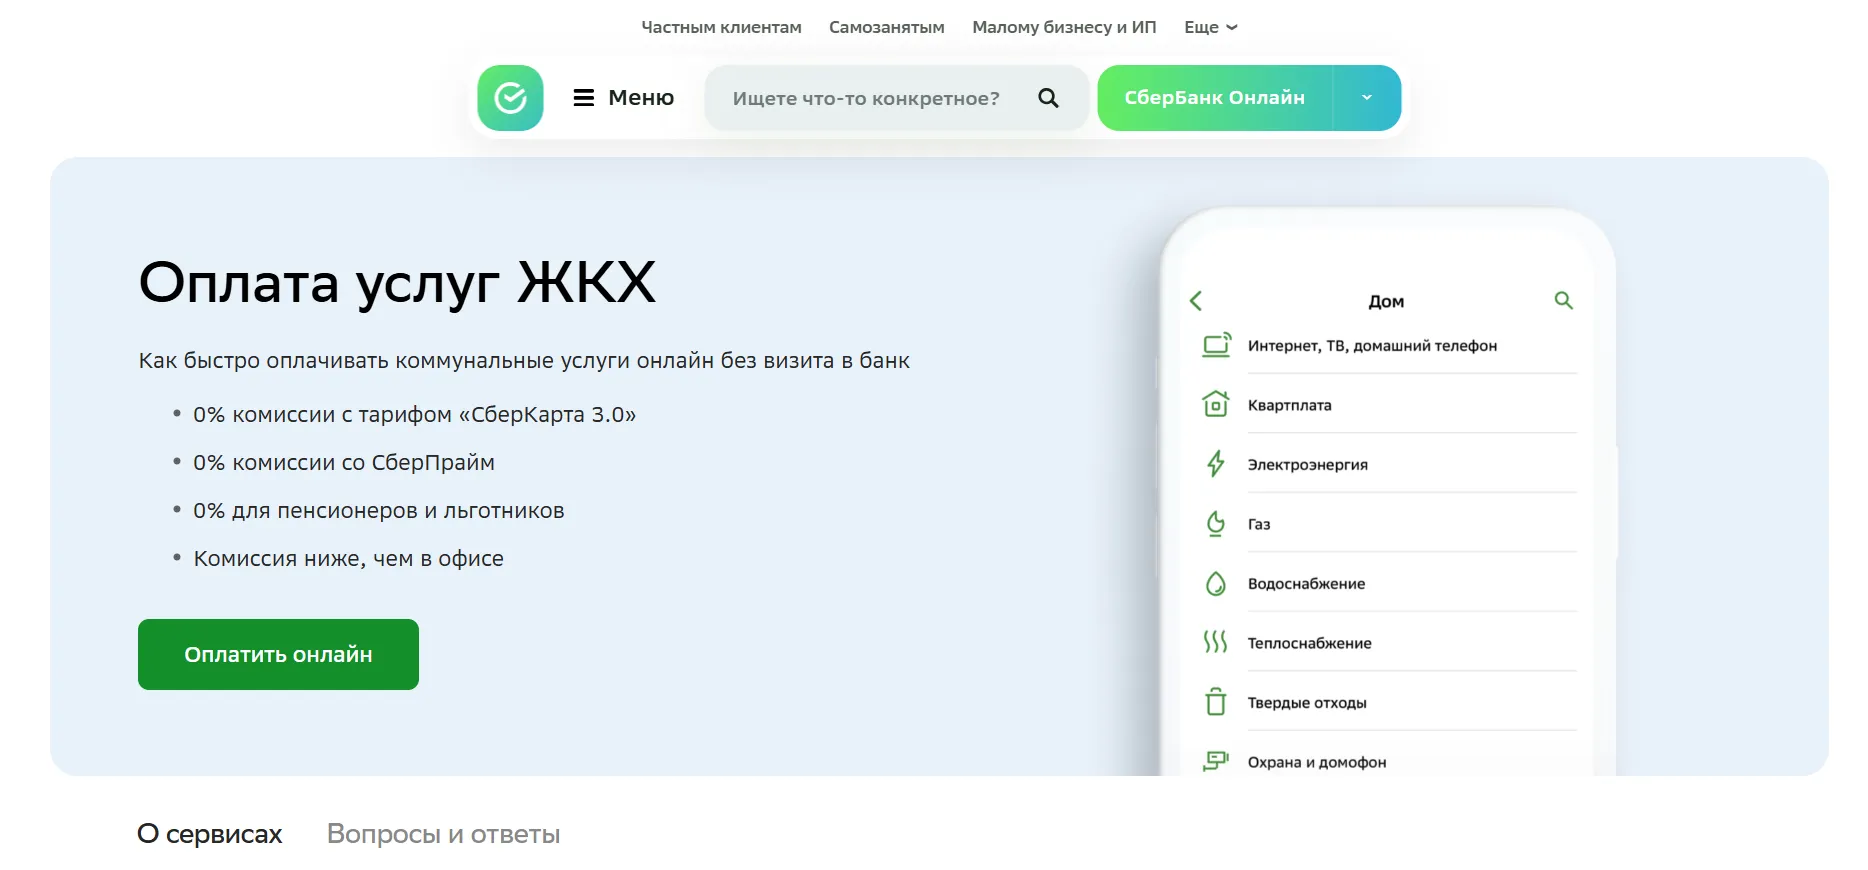Select the Газ row text
Viewport: 1868px width, 870px height.
(1259, 524)
